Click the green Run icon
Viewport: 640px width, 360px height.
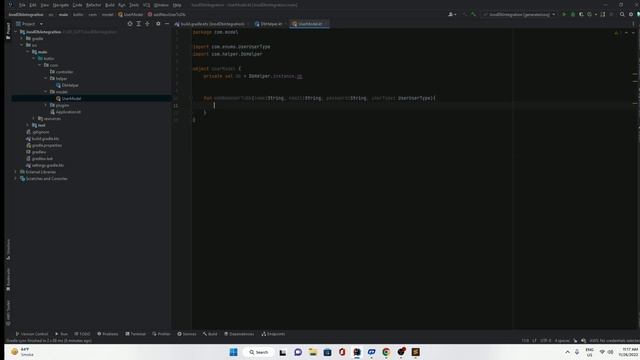tap(564, 14)
